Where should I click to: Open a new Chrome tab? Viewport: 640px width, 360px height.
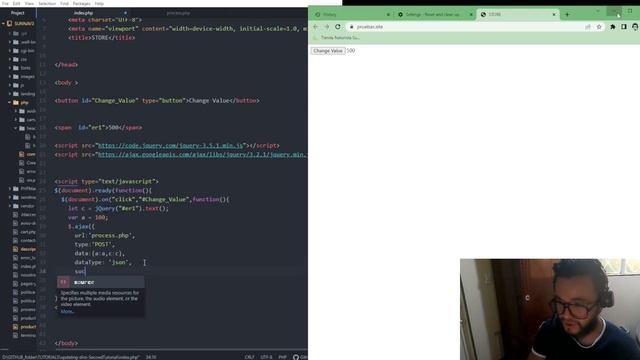(567, 14)
